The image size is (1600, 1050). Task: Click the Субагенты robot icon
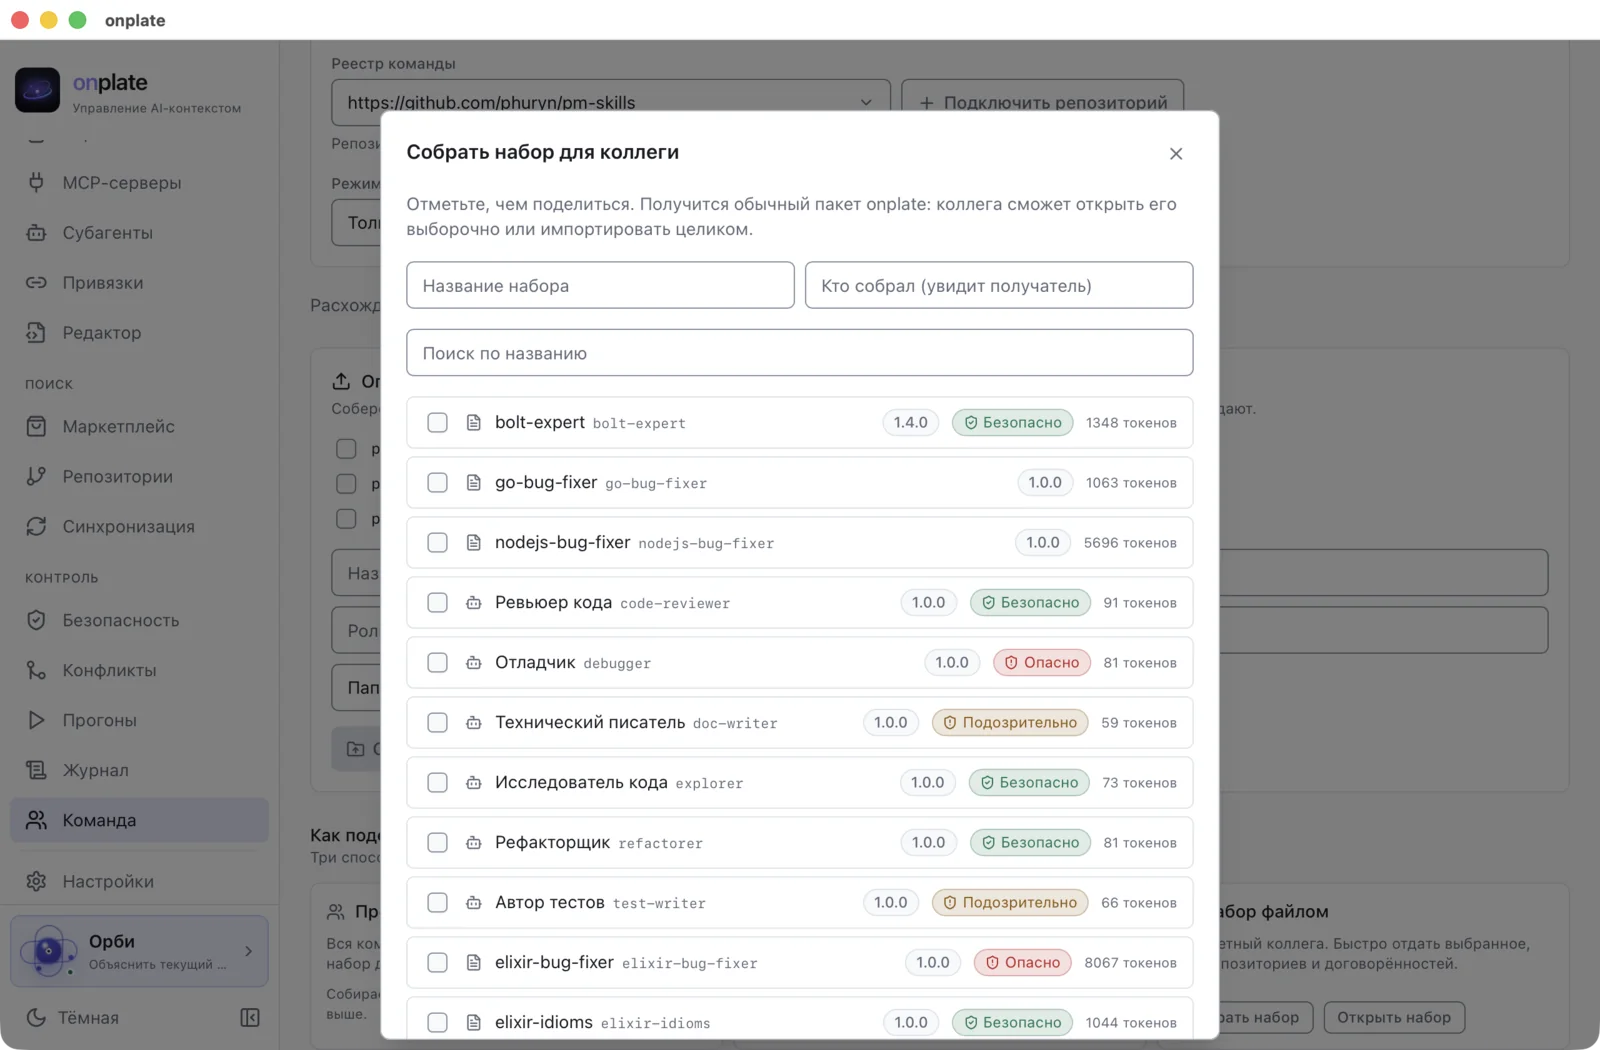36,233
